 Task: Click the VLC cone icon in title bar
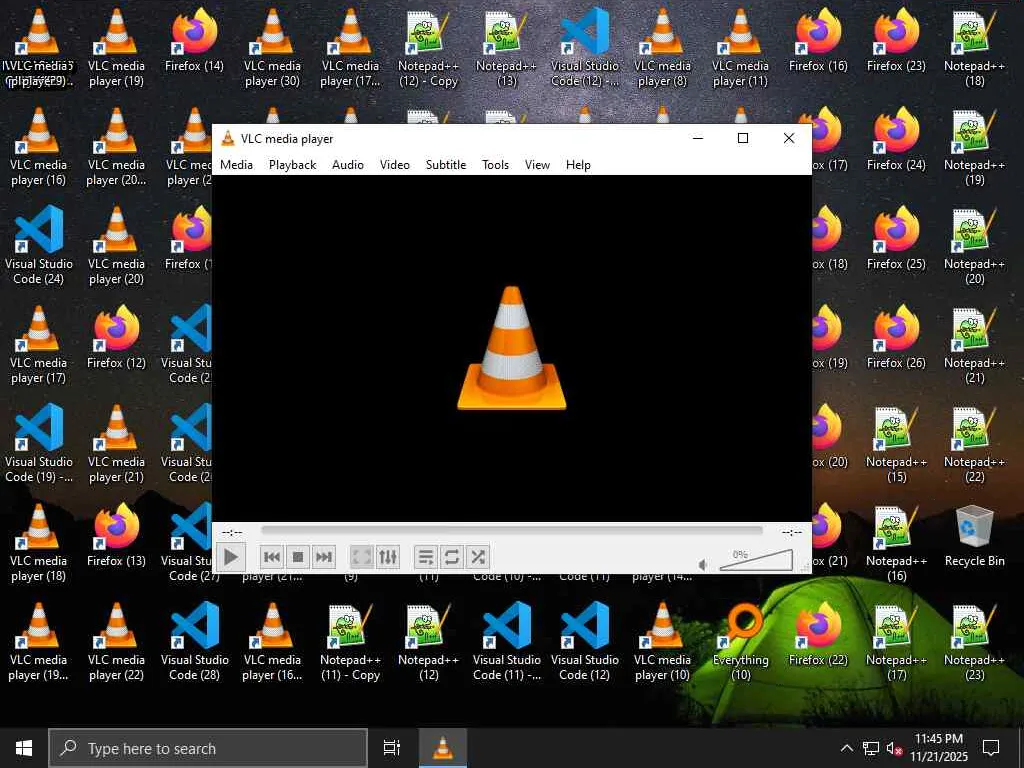click(228, 138)
